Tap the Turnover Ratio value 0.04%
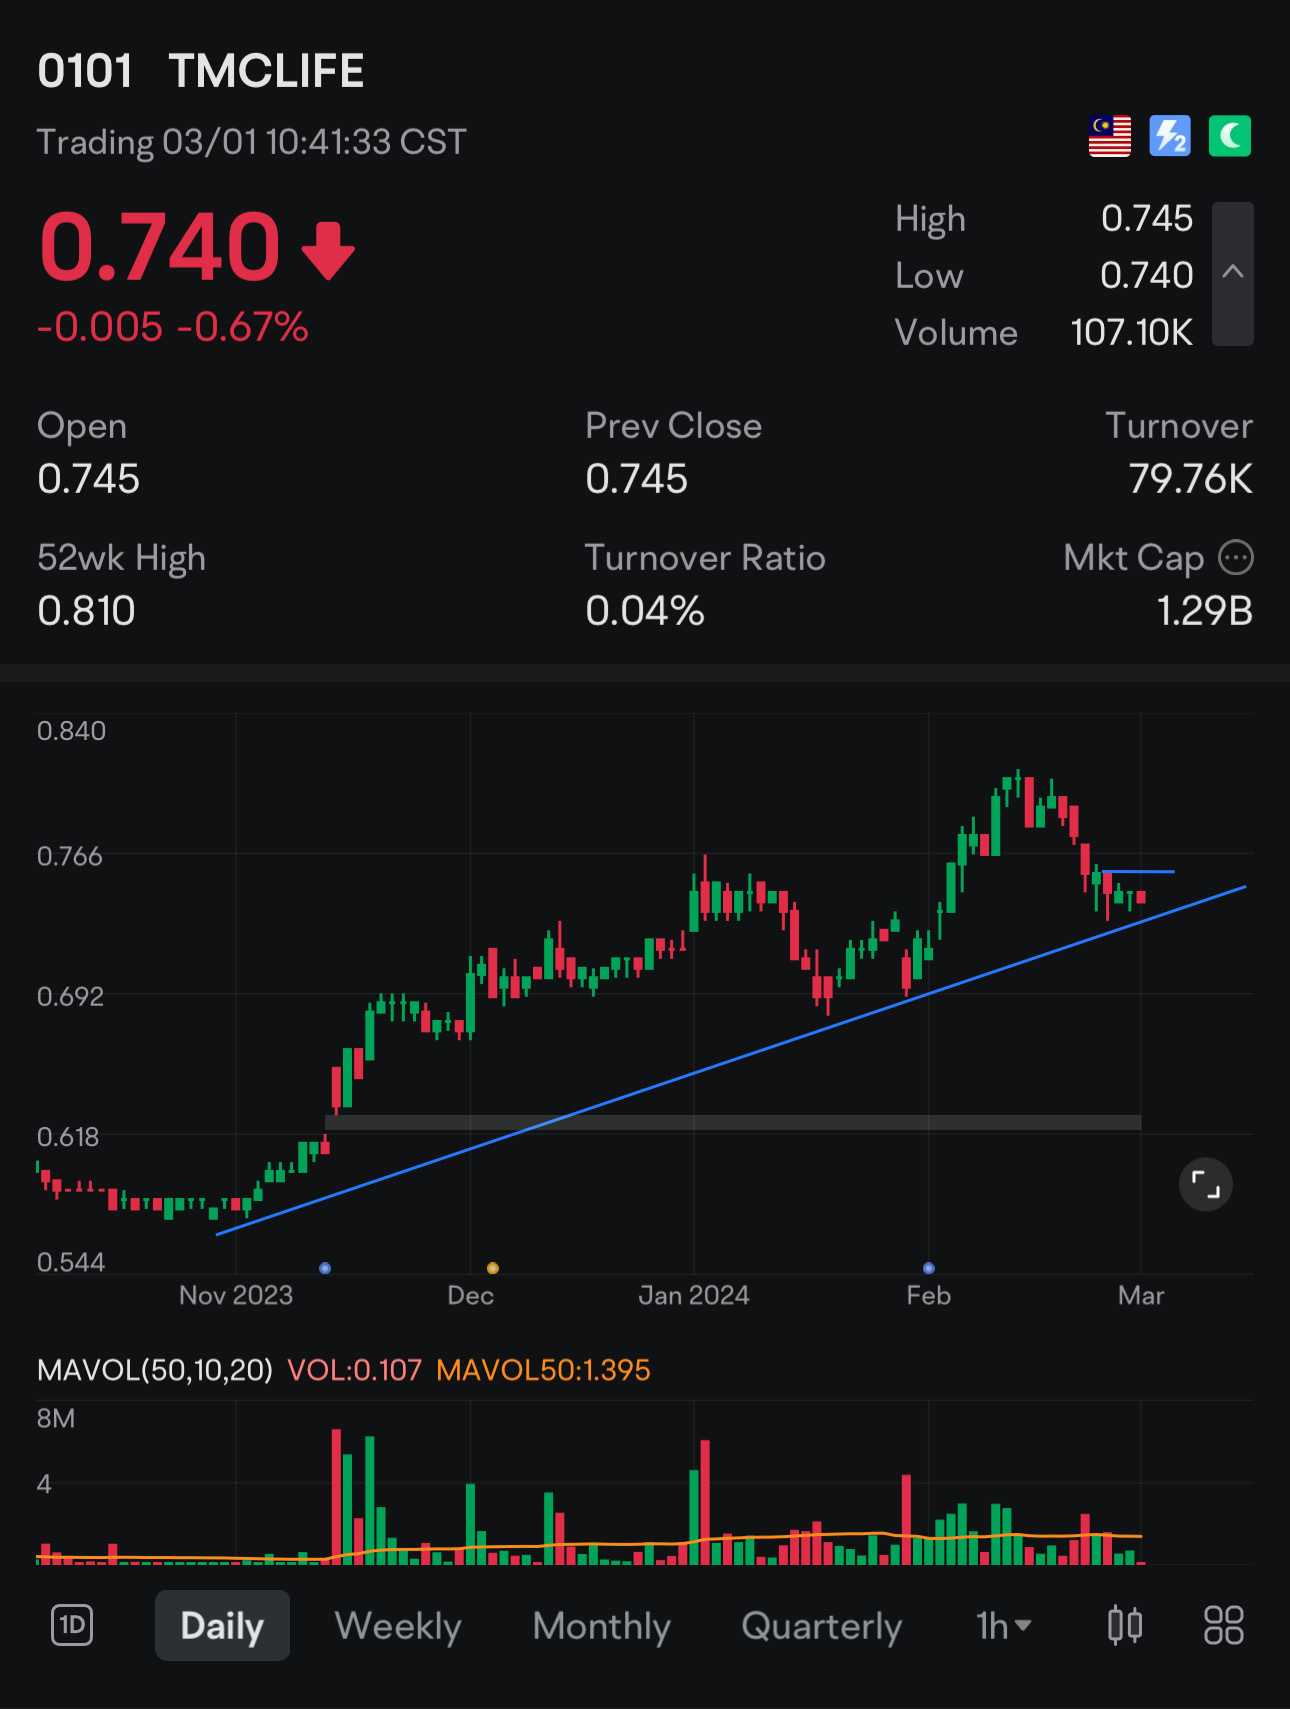 tap(645, 611)
